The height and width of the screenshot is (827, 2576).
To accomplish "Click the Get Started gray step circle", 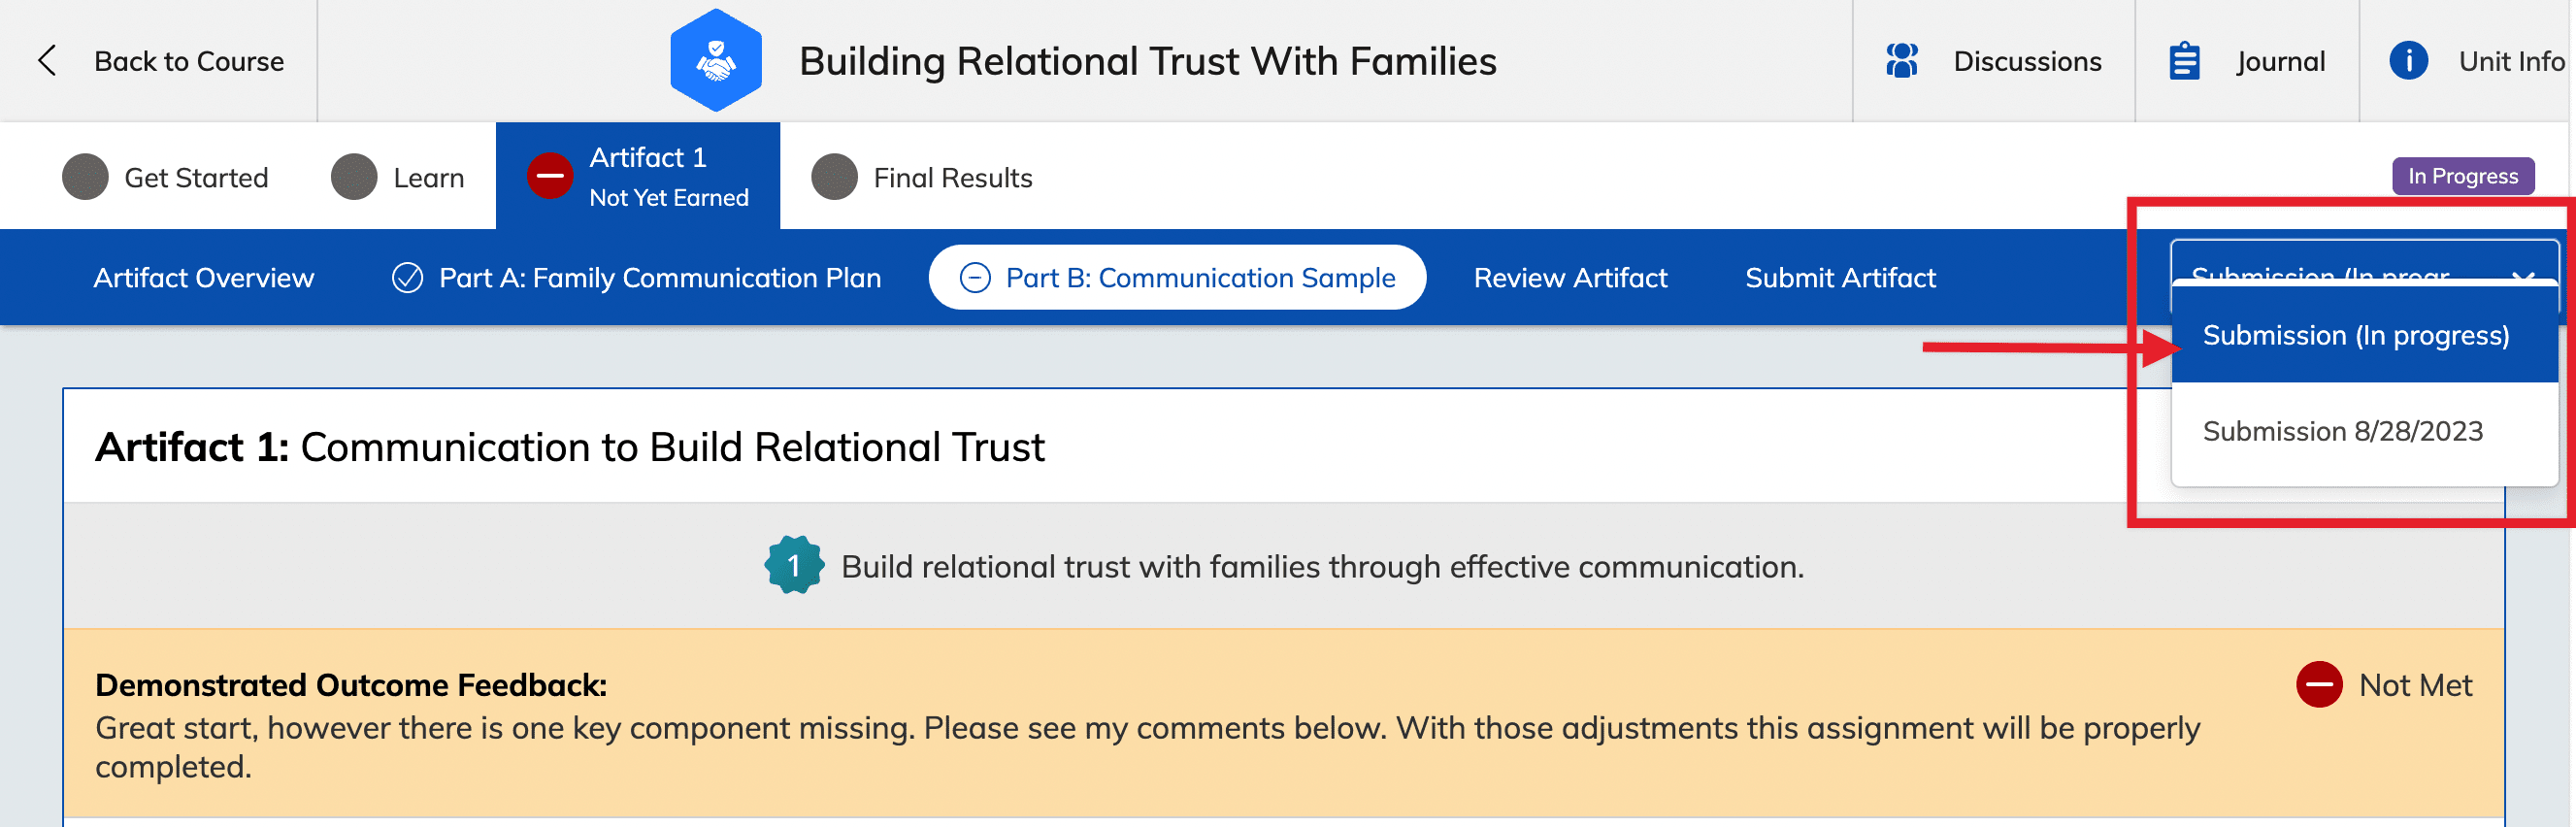I will (85, 177).
